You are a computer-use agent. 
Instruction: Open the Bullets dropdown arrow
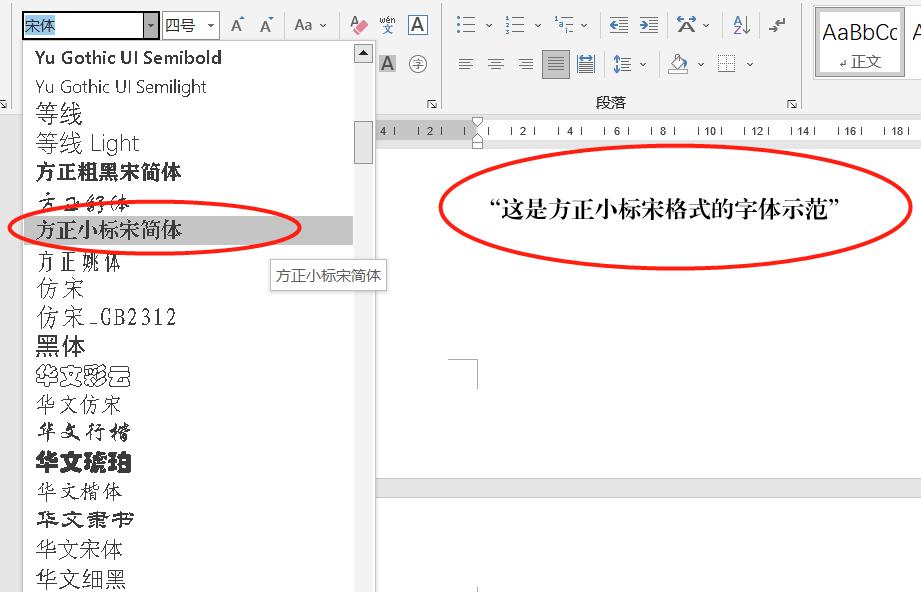pos(488,26)
